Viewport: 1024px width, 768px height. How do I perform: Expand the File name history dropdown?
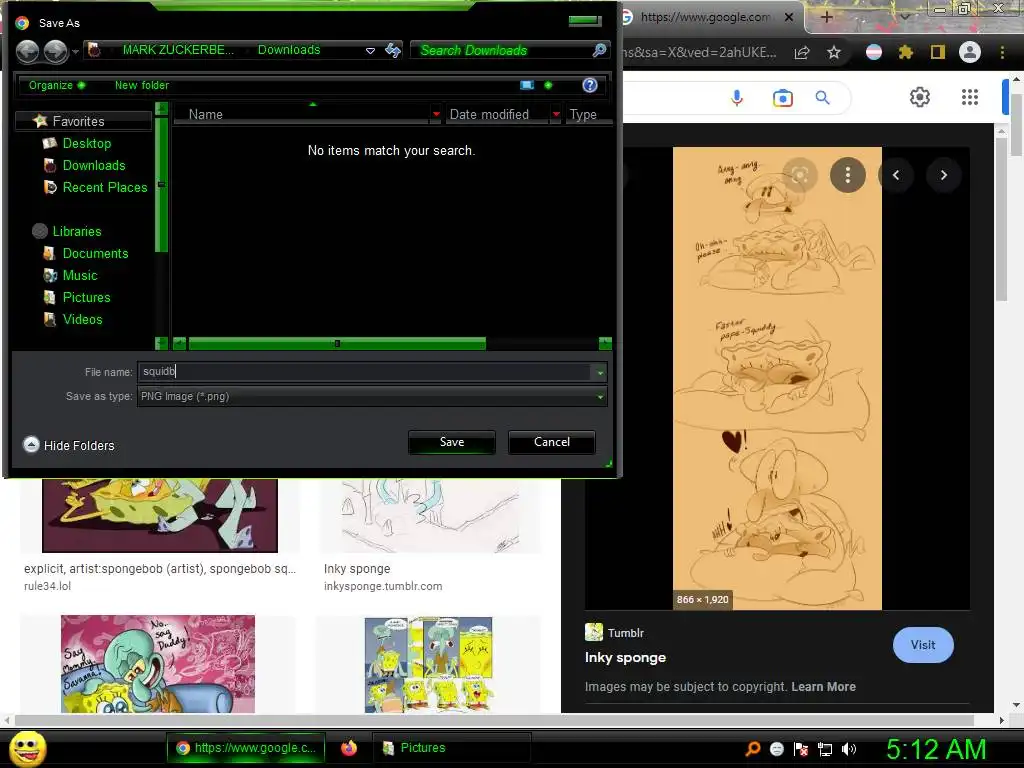[600, 372]
